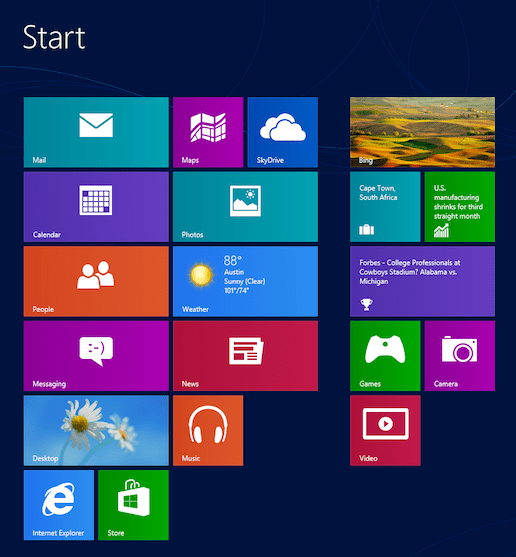Open the Windows Store tile
The image size is (516, 557).
coord(133,505)
